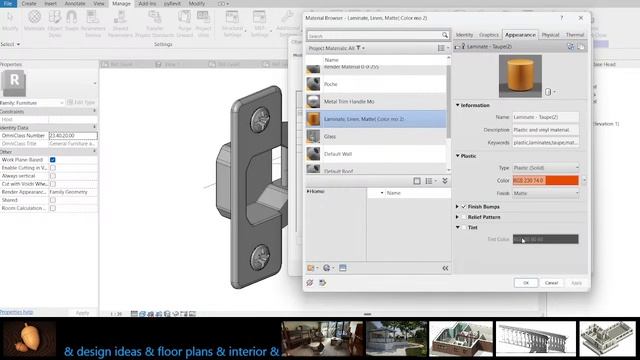The height and width of the screenshot is (360, 640).
Task: Click the Edit Type button
Action: point(81,102)
